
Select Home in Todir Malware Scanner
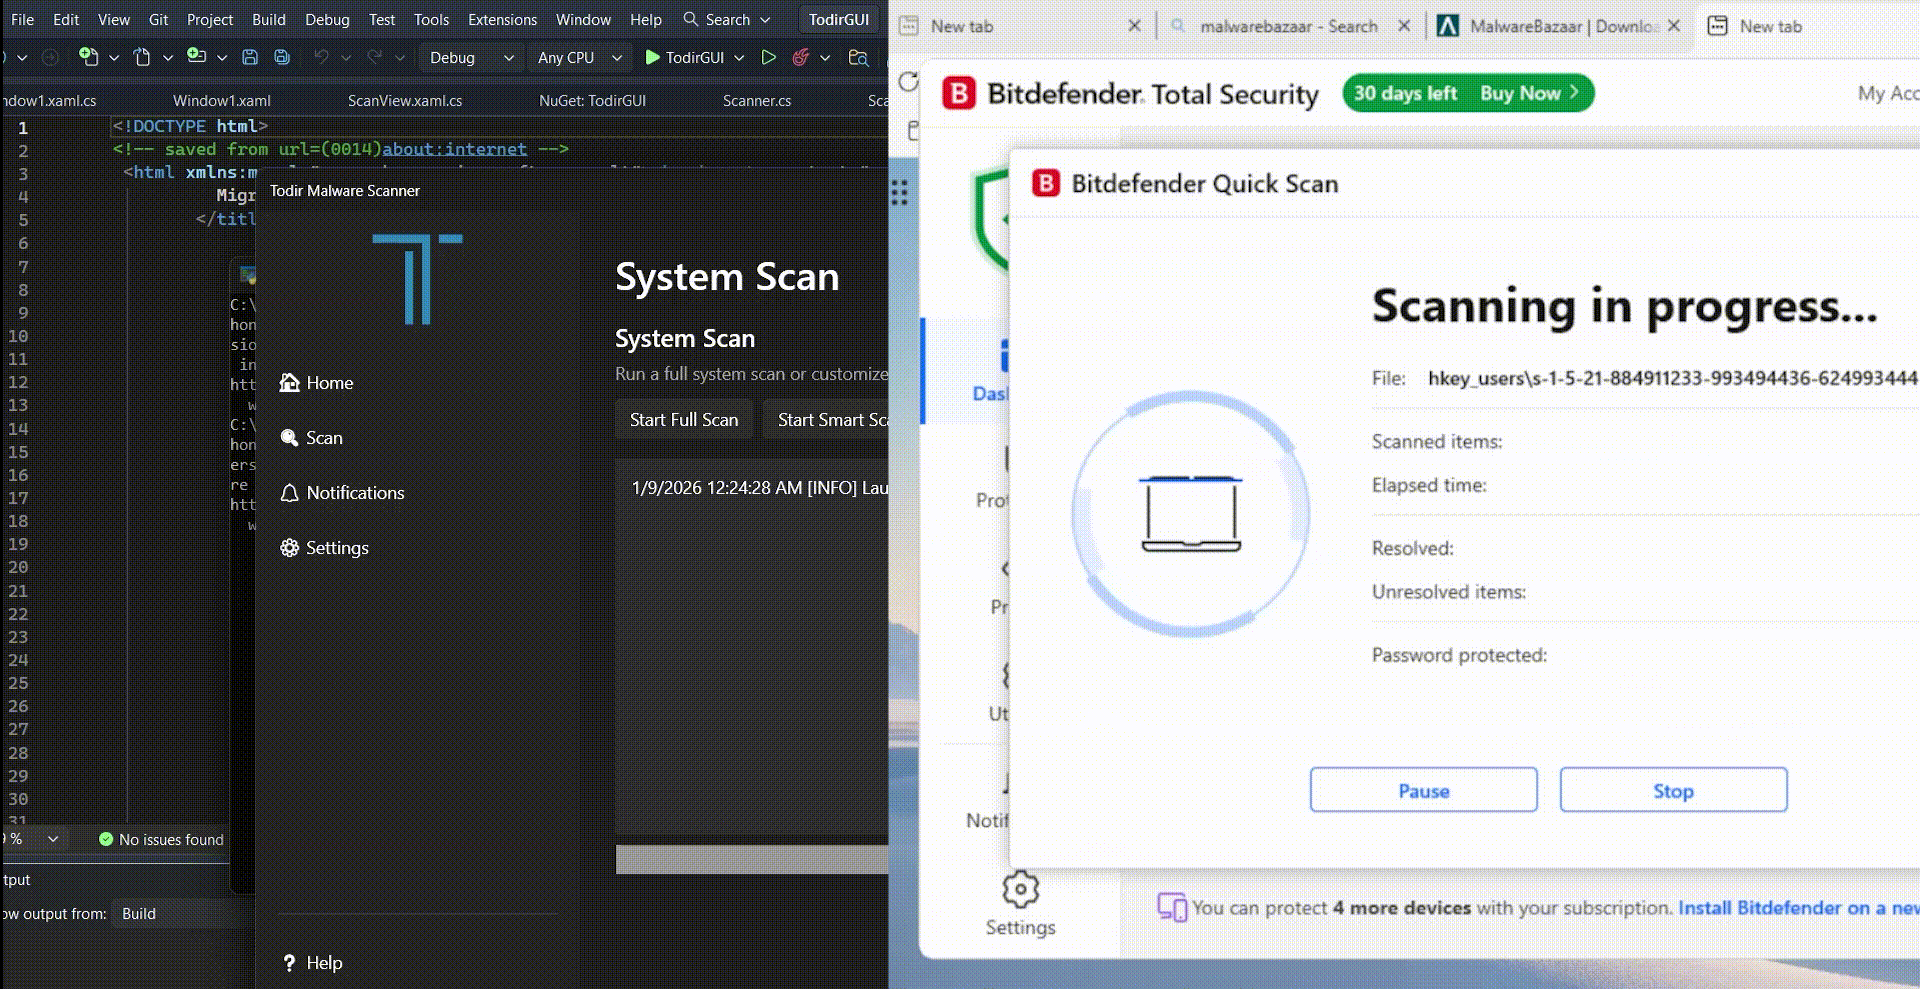point(329,382)
